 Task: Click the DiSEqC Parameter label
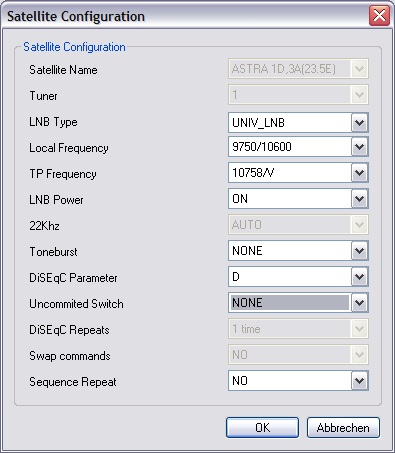[x=73, y=278]
